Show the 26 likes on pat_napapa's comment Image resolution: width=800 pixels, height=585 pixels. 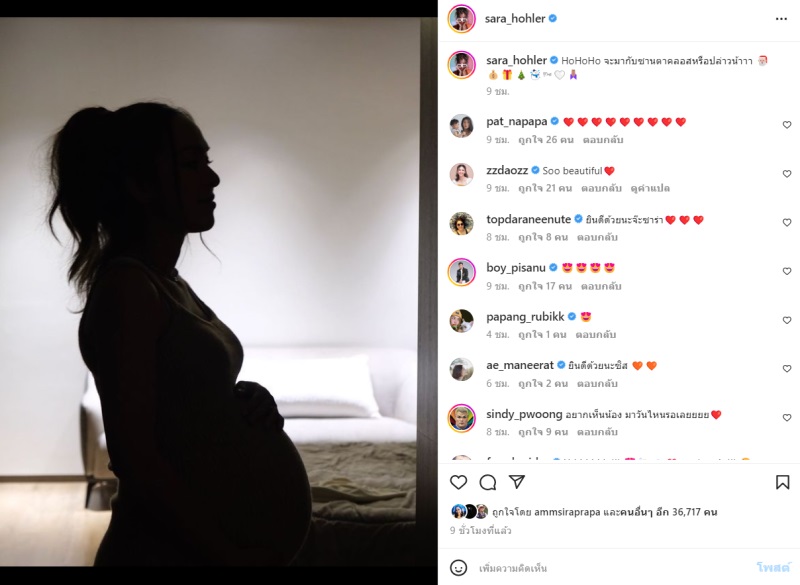pos(546,140)
